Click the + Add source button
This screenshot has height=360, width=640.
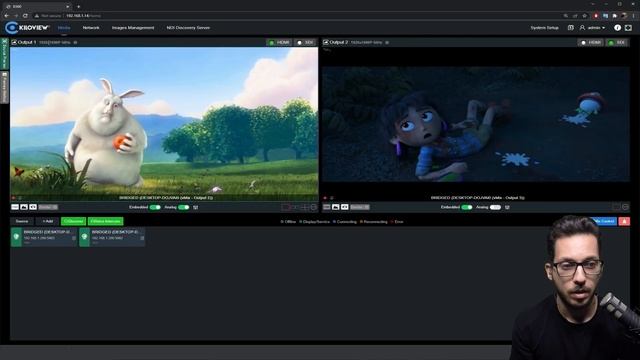[x=47, y=221]
